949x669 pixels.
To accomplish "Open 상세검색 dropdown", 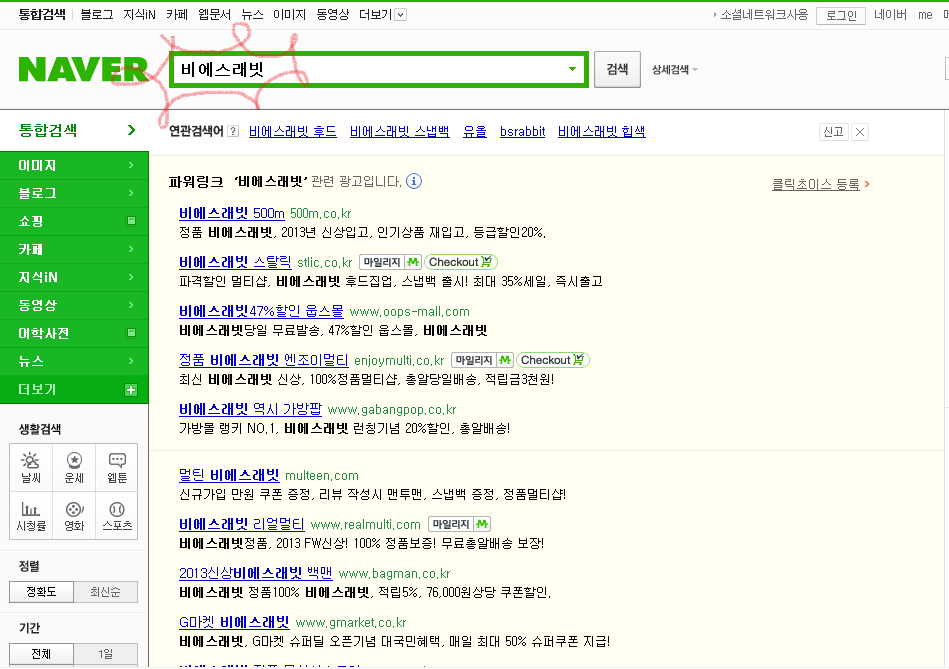I will pos(675,70).
